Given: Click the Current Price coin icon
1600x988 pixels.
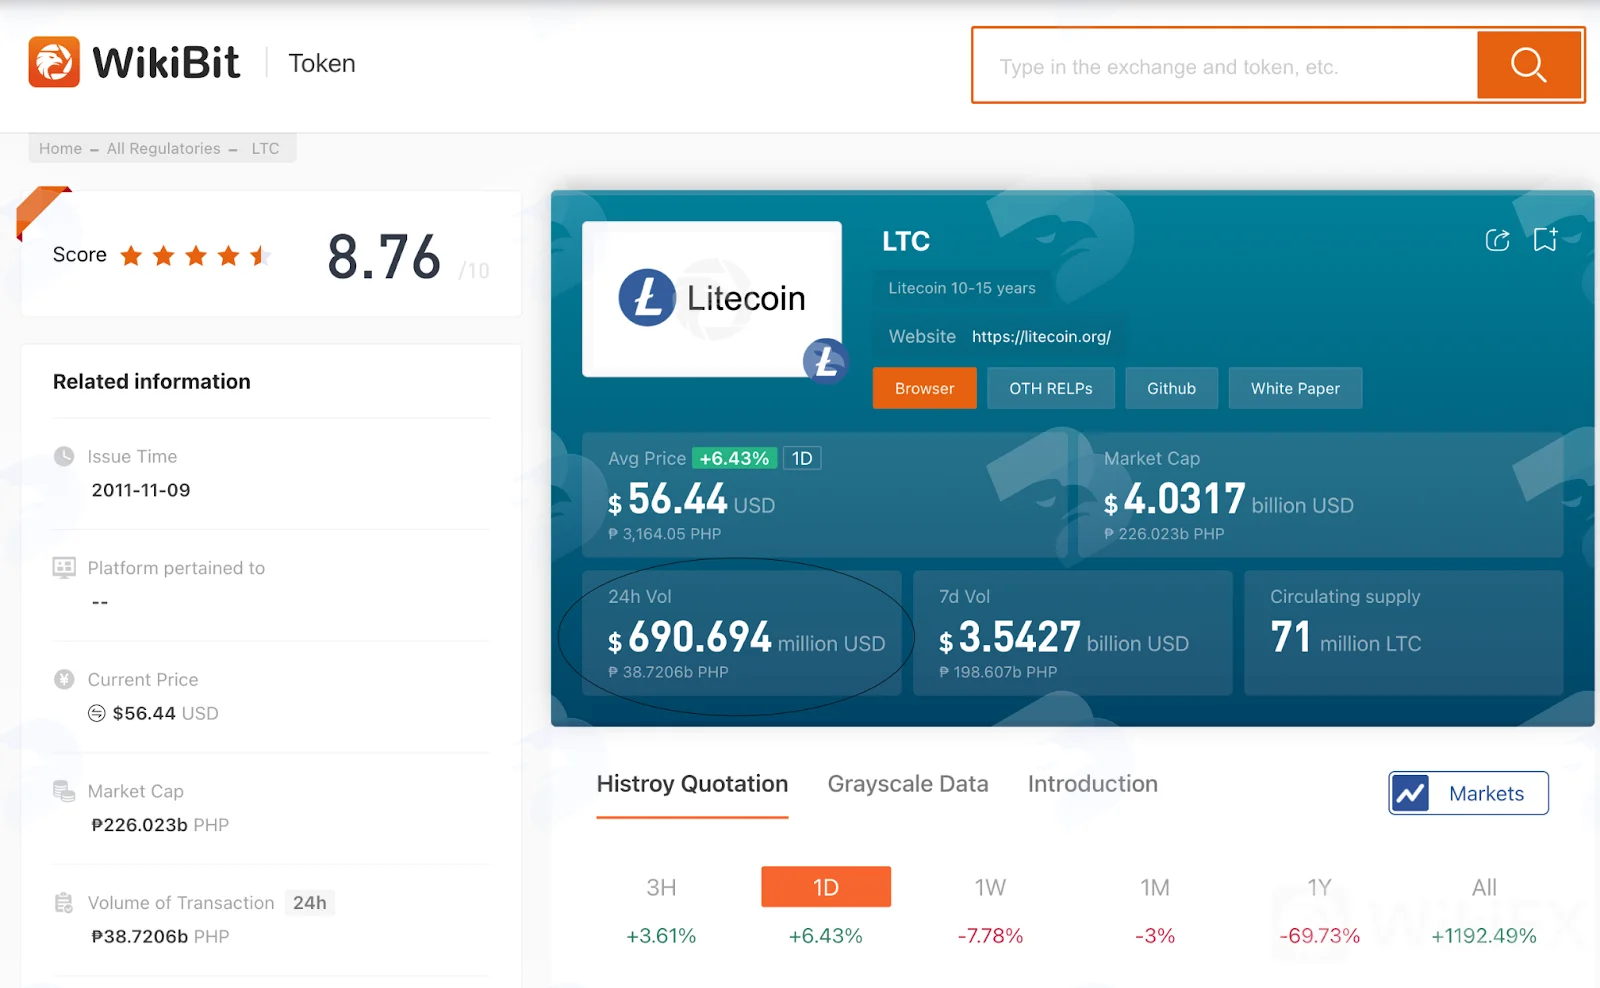Looking at the screenshot, I should [x=64, y=680].
